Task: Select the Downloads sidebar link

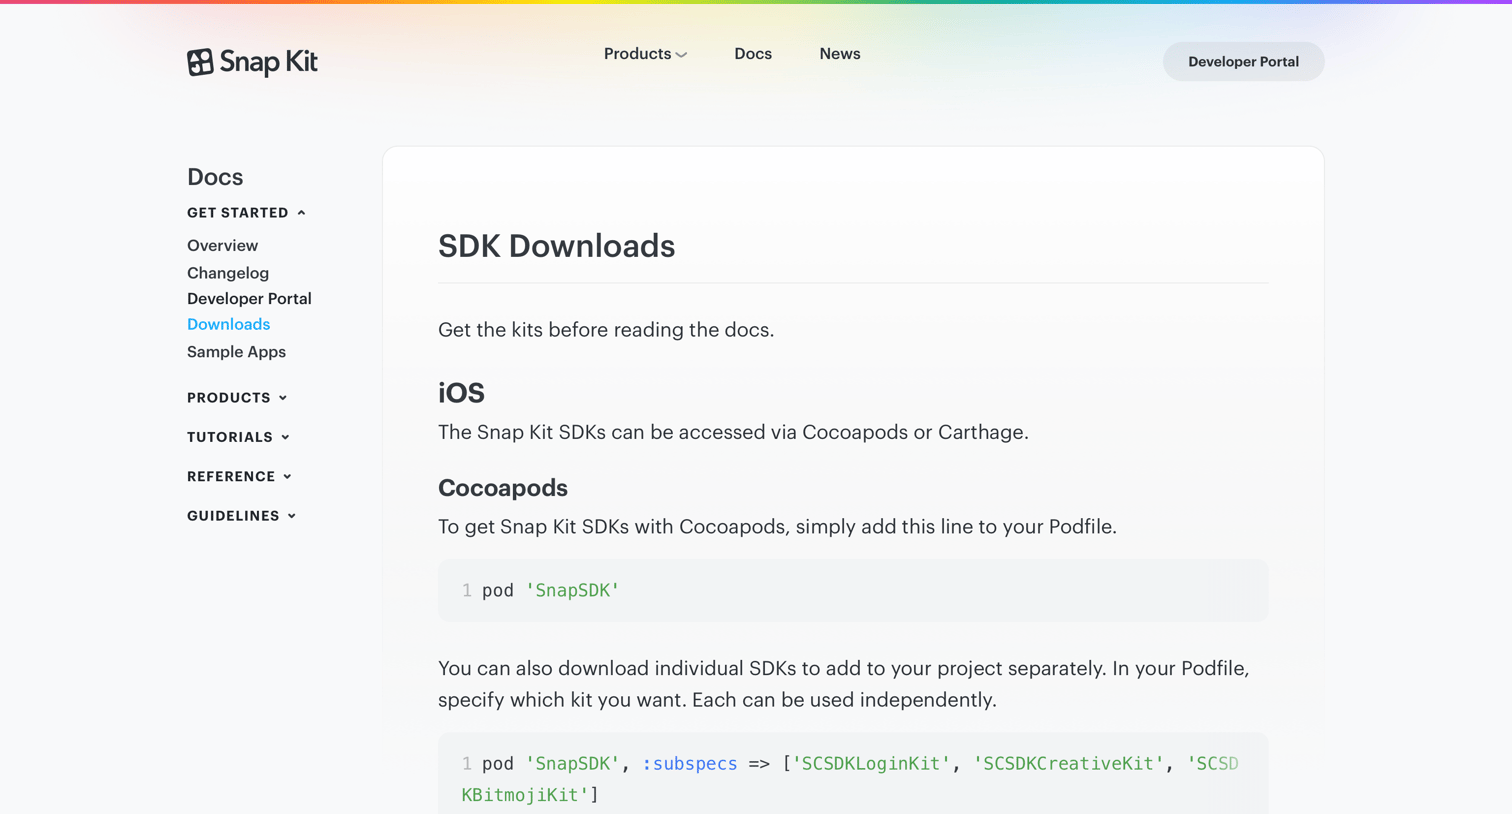Action: 228,325
